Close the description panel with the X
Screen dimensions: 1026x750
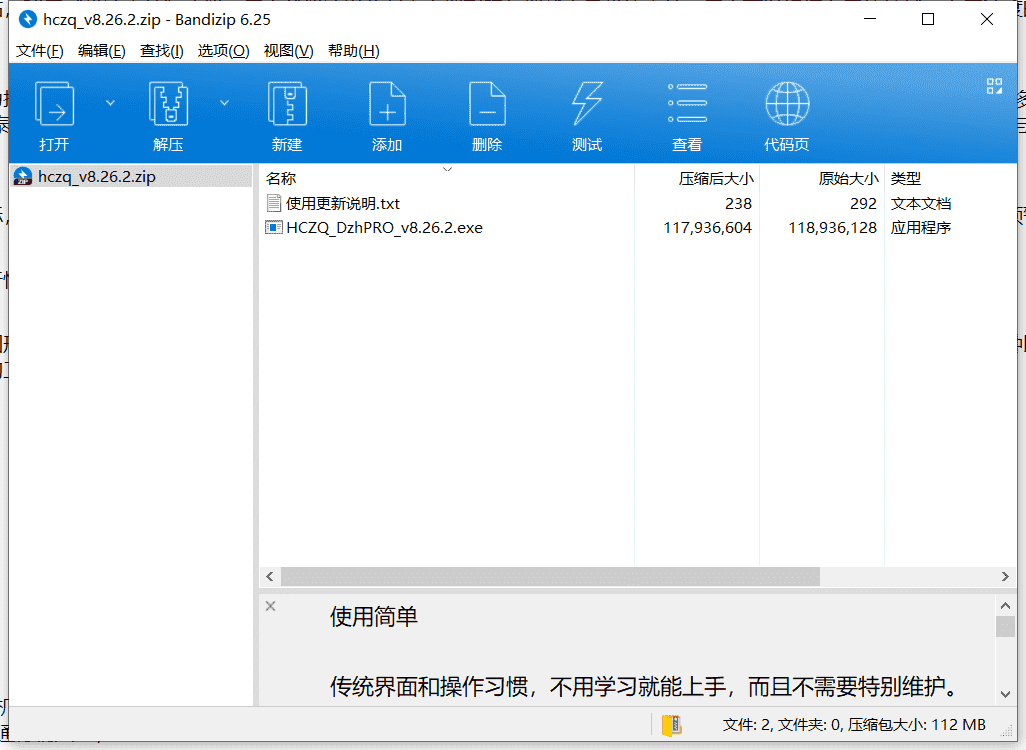pyautogui.click(x=270, y=606)
